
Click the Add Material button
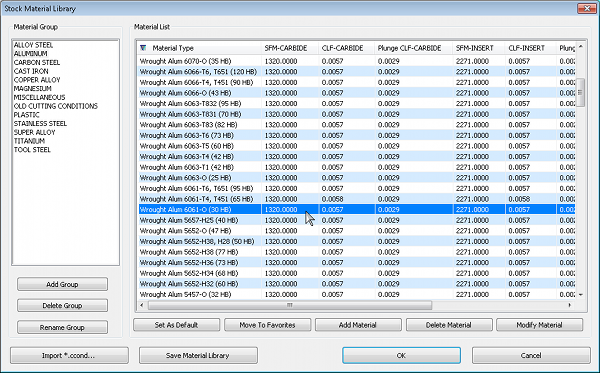tap(358, 325)
